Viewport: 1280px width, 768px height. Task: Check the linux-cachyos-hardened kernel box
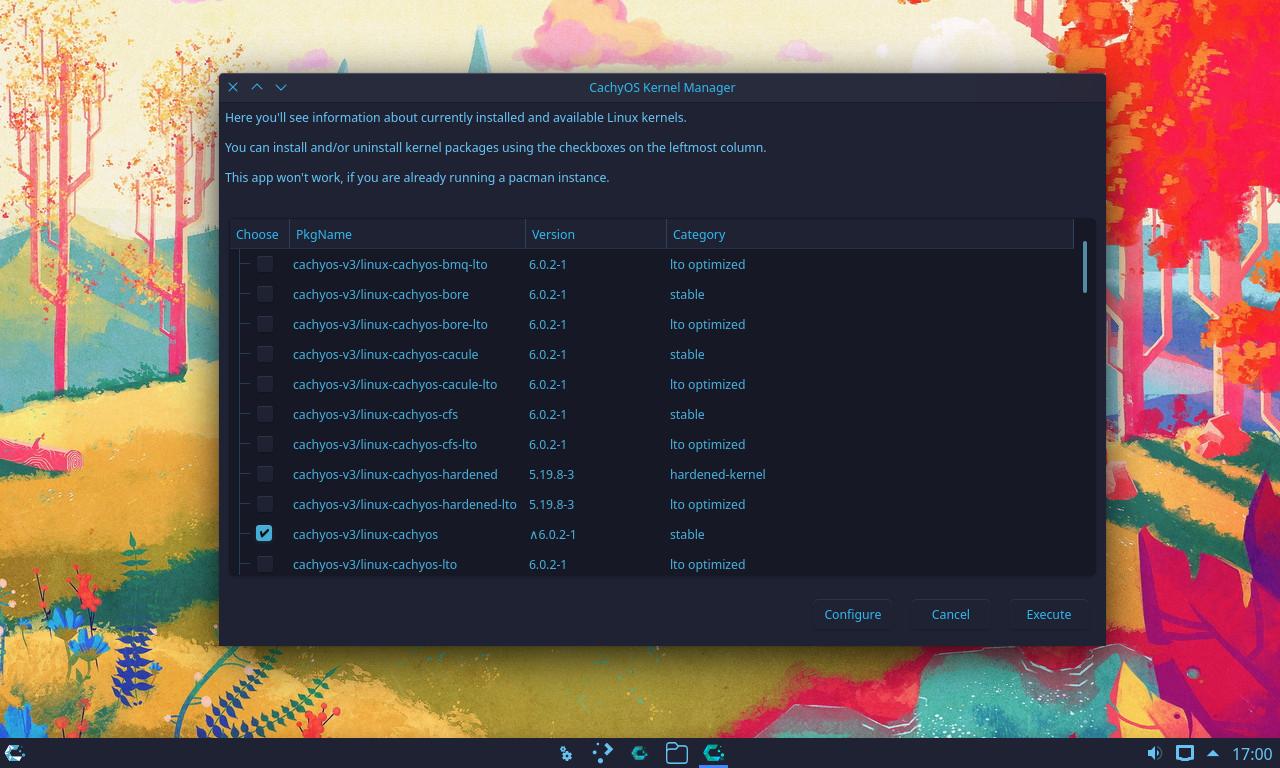(265, 474)
